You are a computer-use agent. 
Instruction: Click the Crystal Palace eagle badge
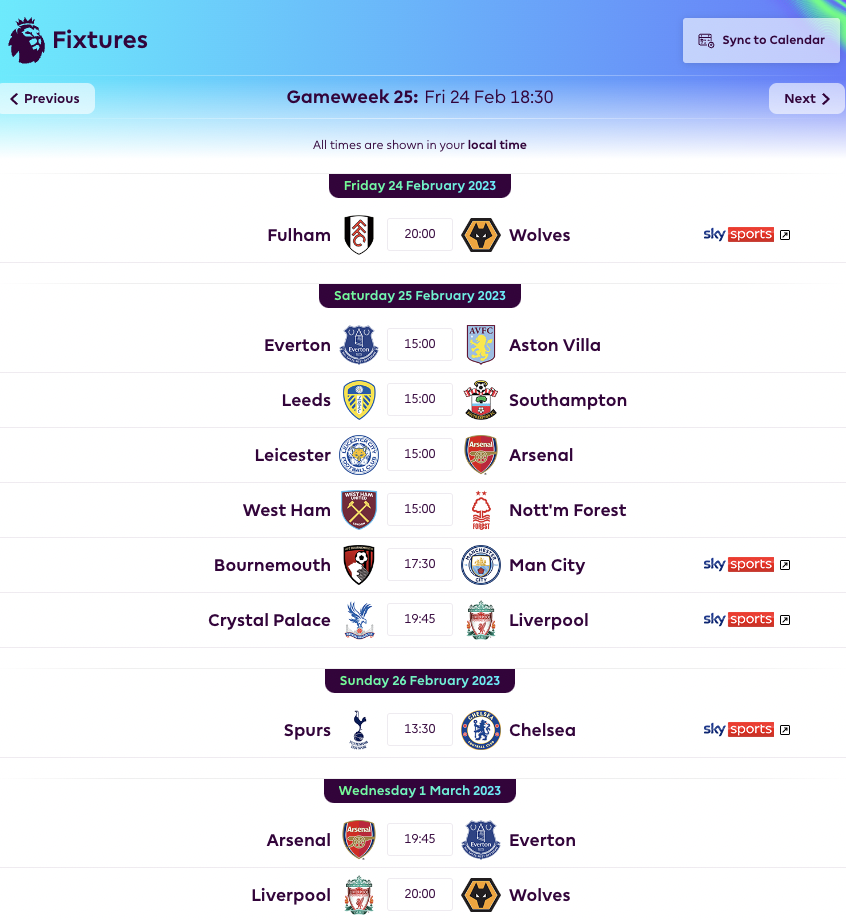(359, 619)
